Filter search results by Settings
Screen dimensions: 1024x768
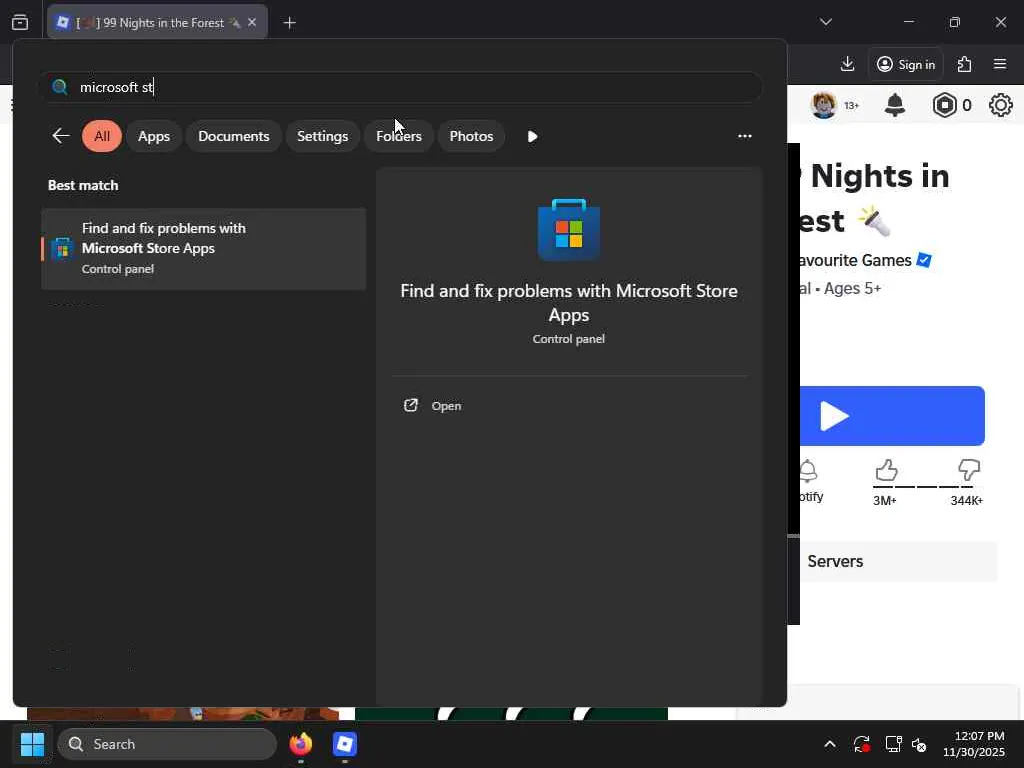click(x=323, y=136)
